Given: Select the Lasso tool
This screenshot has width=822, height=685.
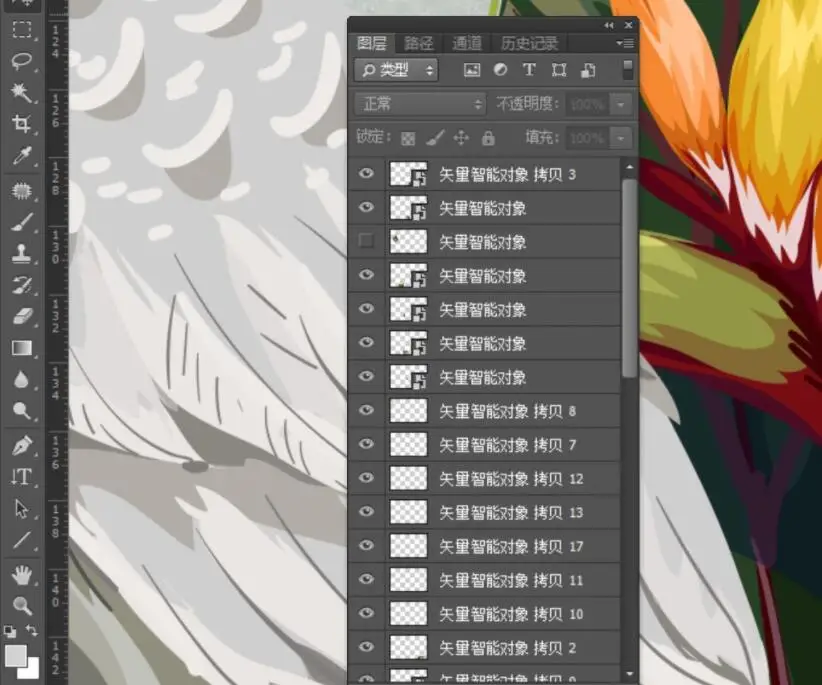Looking at the screenshot, I should pos(21,61).
